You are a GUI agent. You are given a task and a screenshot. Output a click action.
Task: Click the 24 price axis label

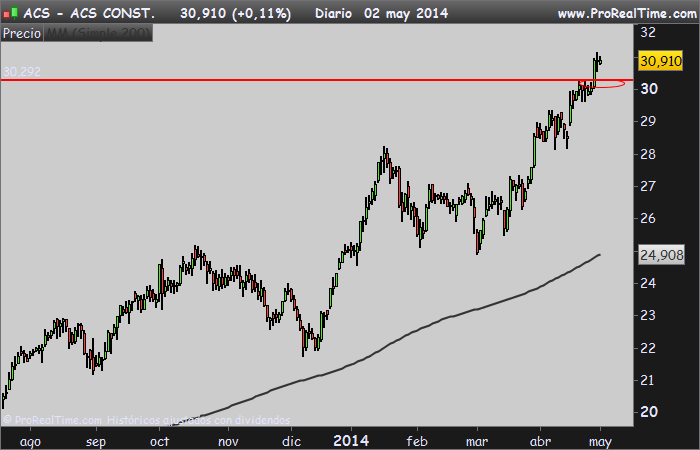tap(648, 283)
